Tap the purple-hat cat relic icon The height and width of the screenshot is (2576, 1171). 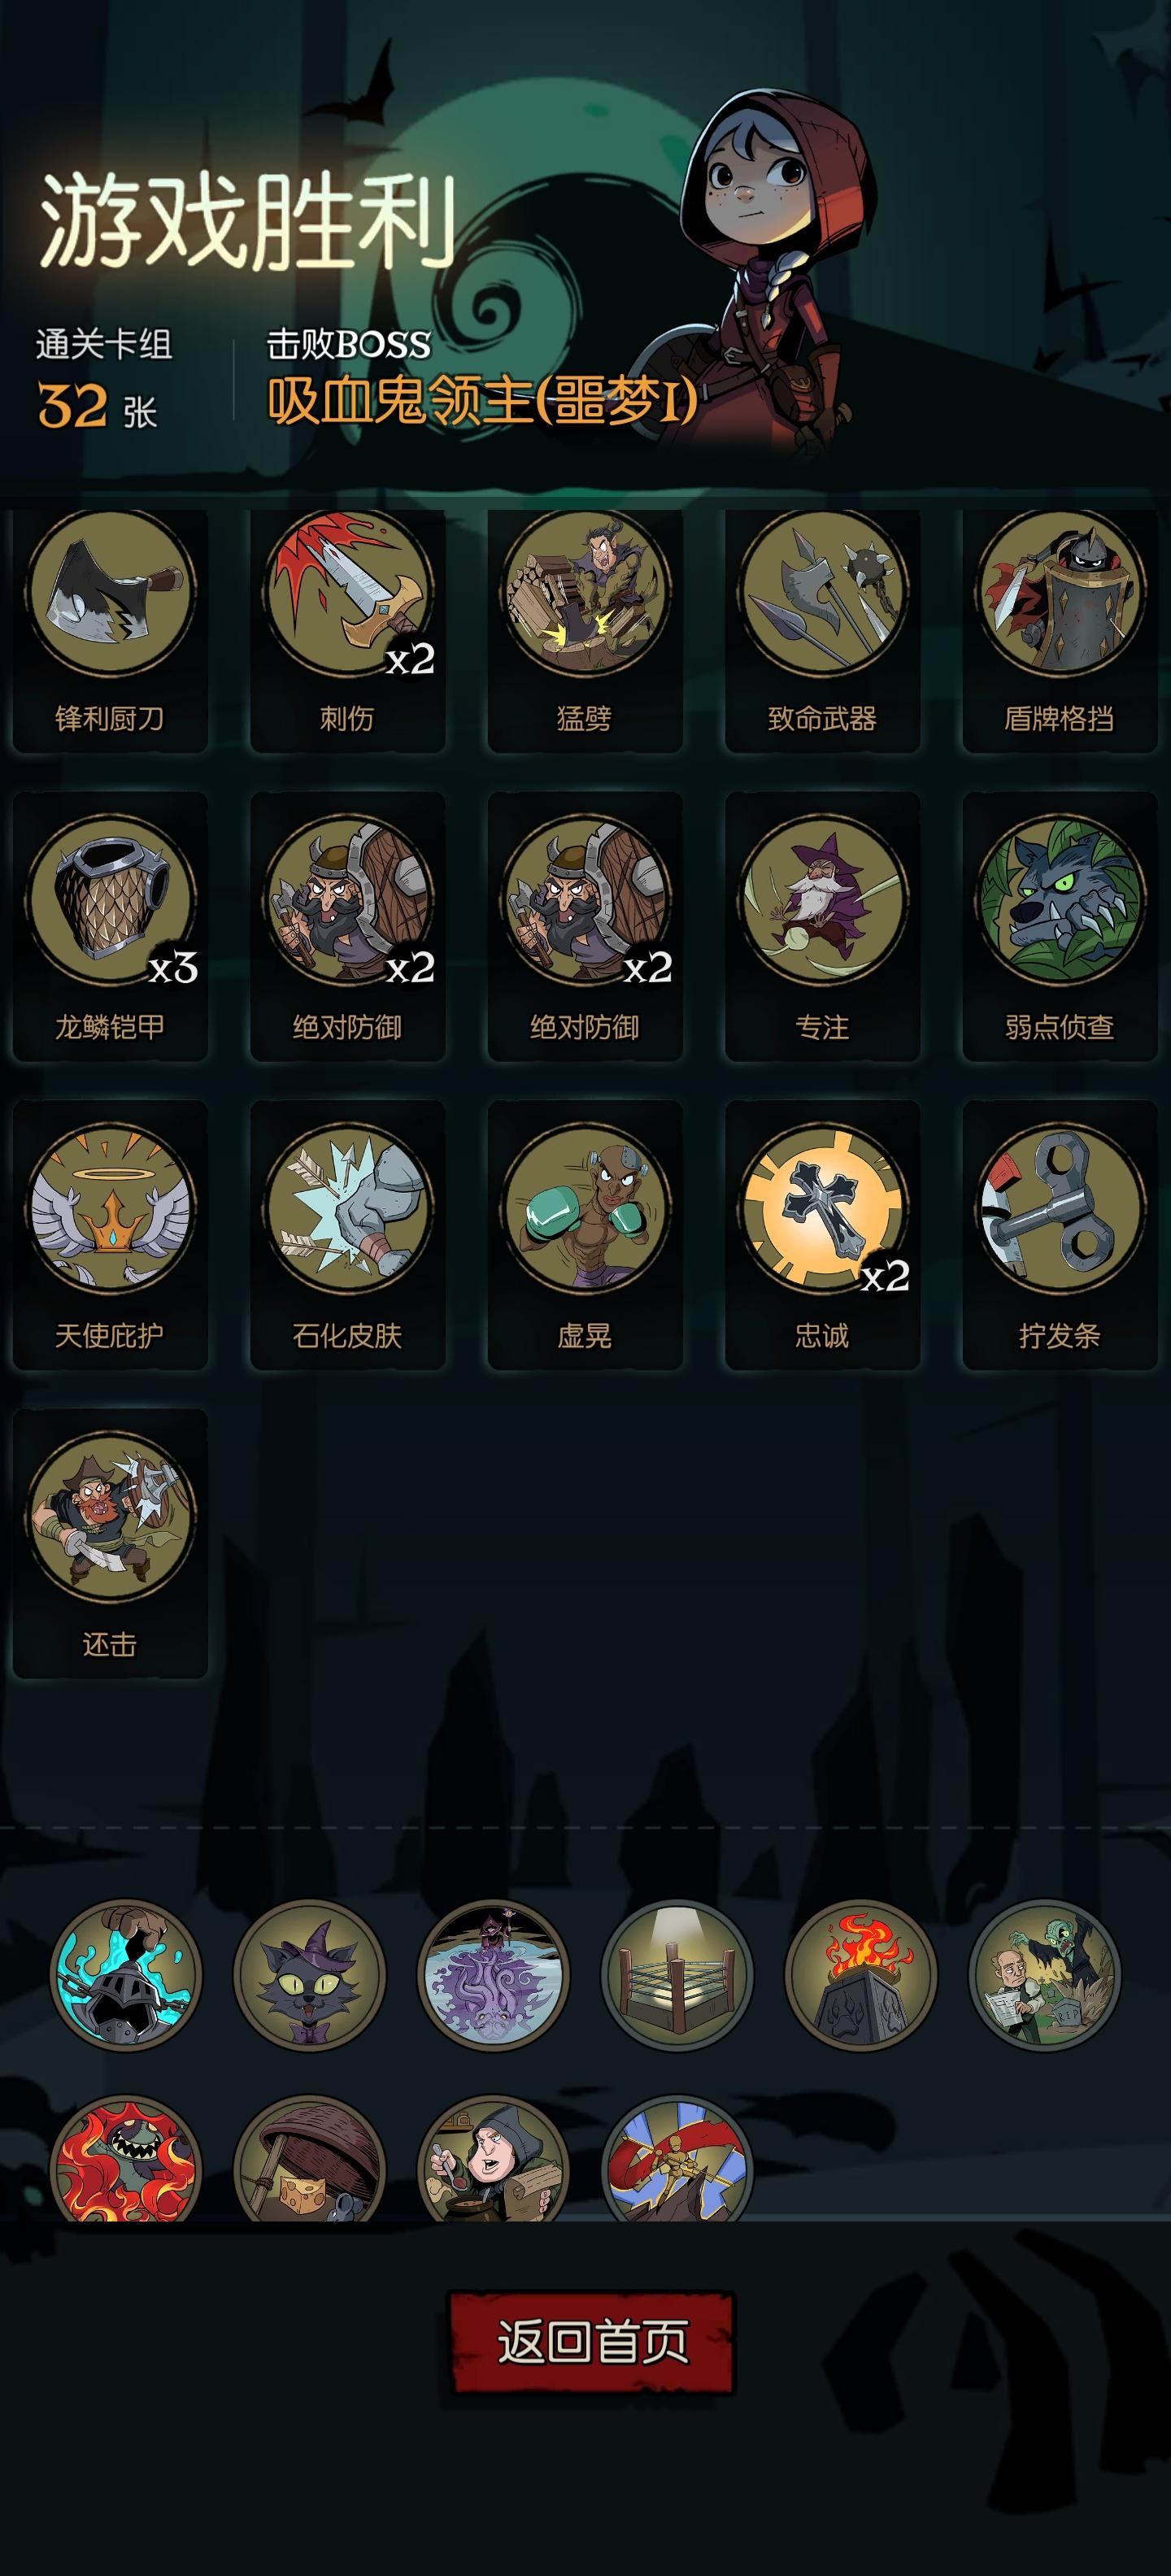(x=309, y=1975)
